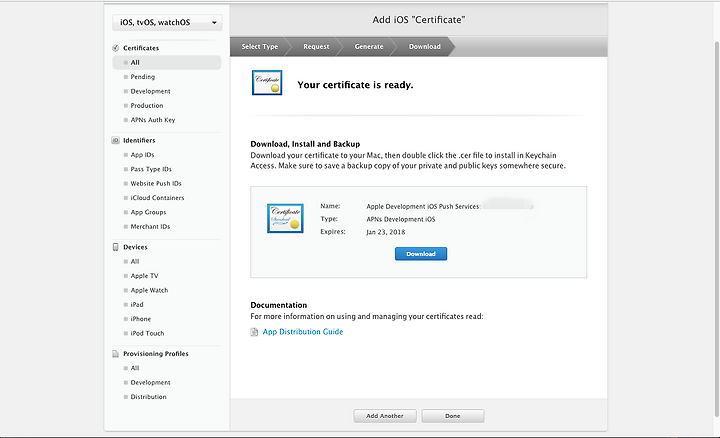720x438 pixels.
Task: Open Distribution provisioning profiles
Action: [148, 397]
